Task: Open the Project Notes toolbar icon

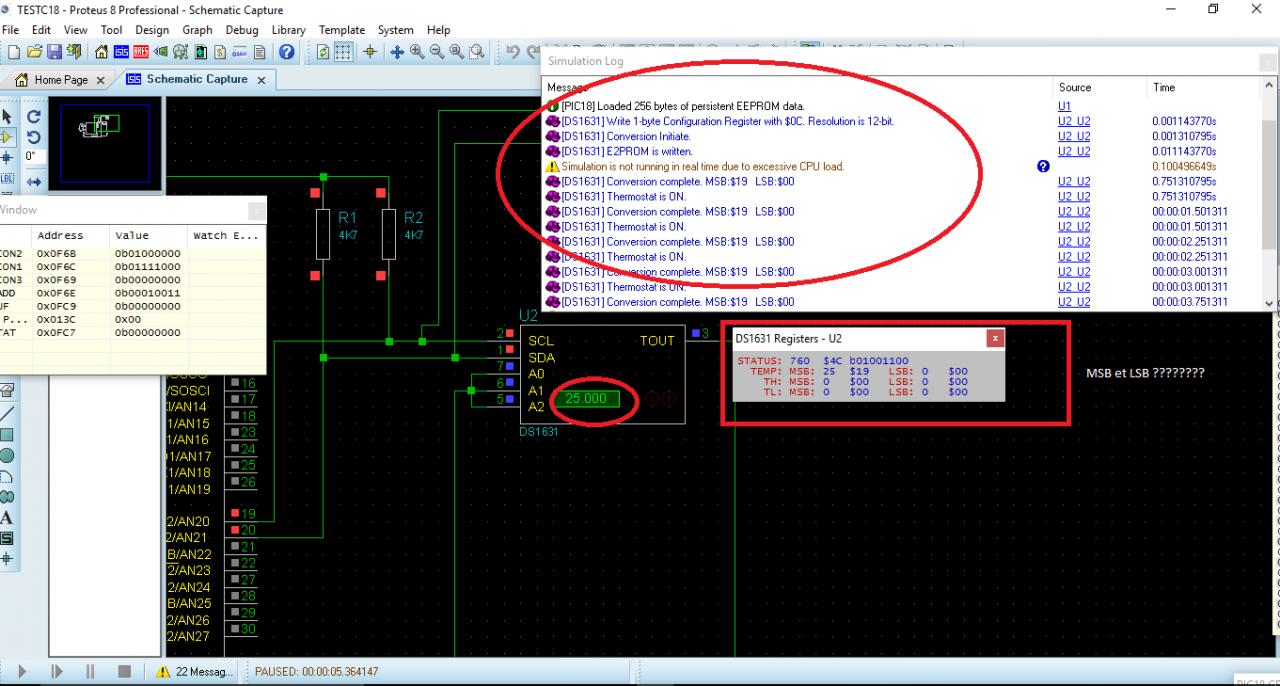Action: click(259, 52)
